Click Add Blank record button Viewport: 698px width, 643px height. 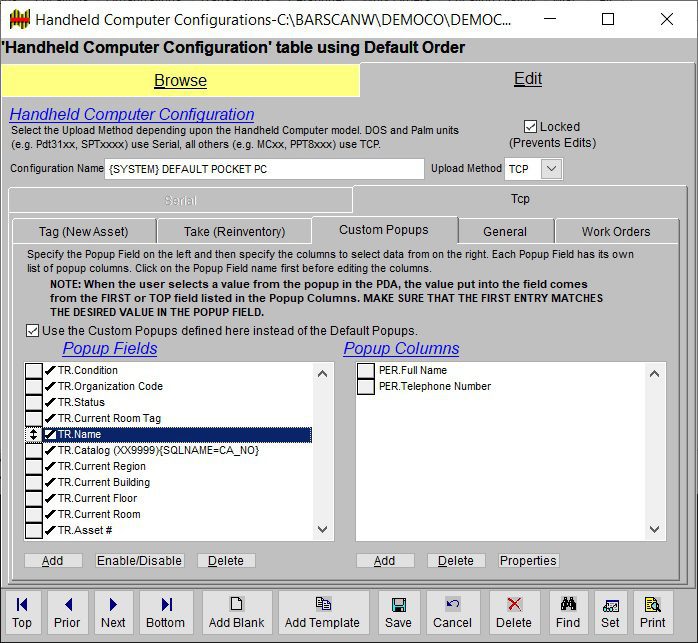pos(236,612)
